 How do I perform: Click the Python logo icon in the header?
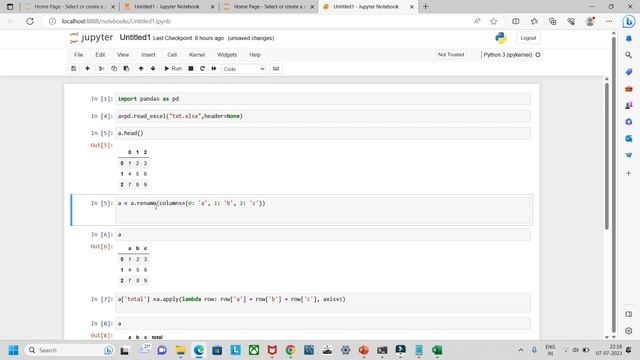[x=501, y=38]
